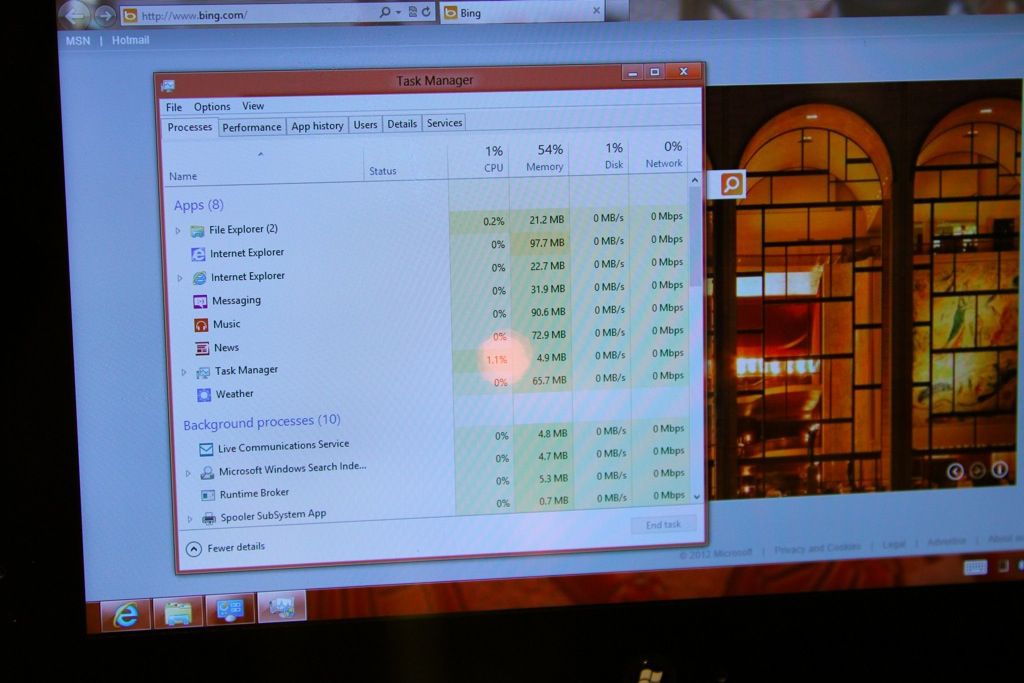Click the Task Manager row icon

point(203,372)
